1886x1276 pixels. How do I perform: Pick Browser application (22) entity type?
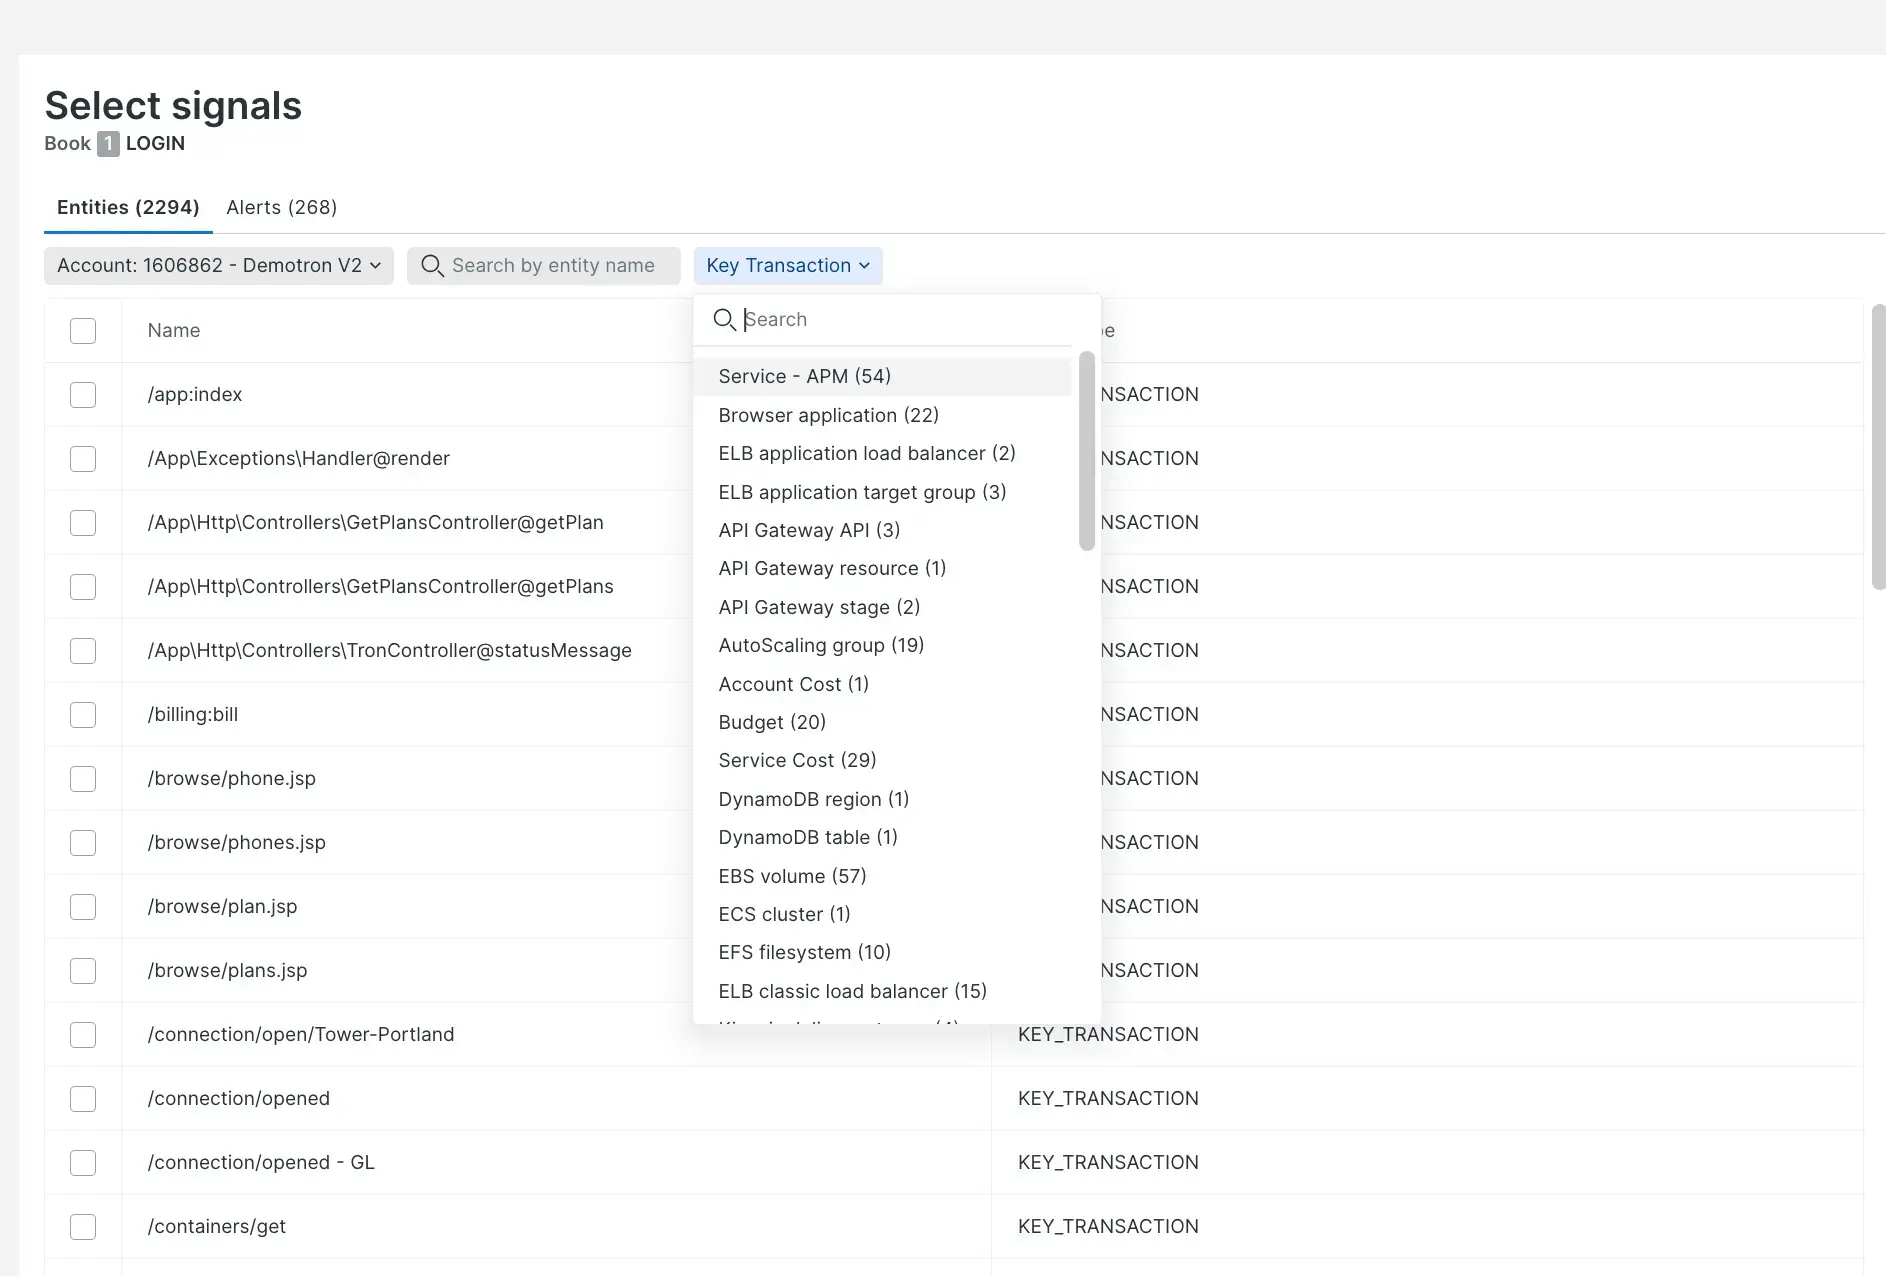click(828, 415)
